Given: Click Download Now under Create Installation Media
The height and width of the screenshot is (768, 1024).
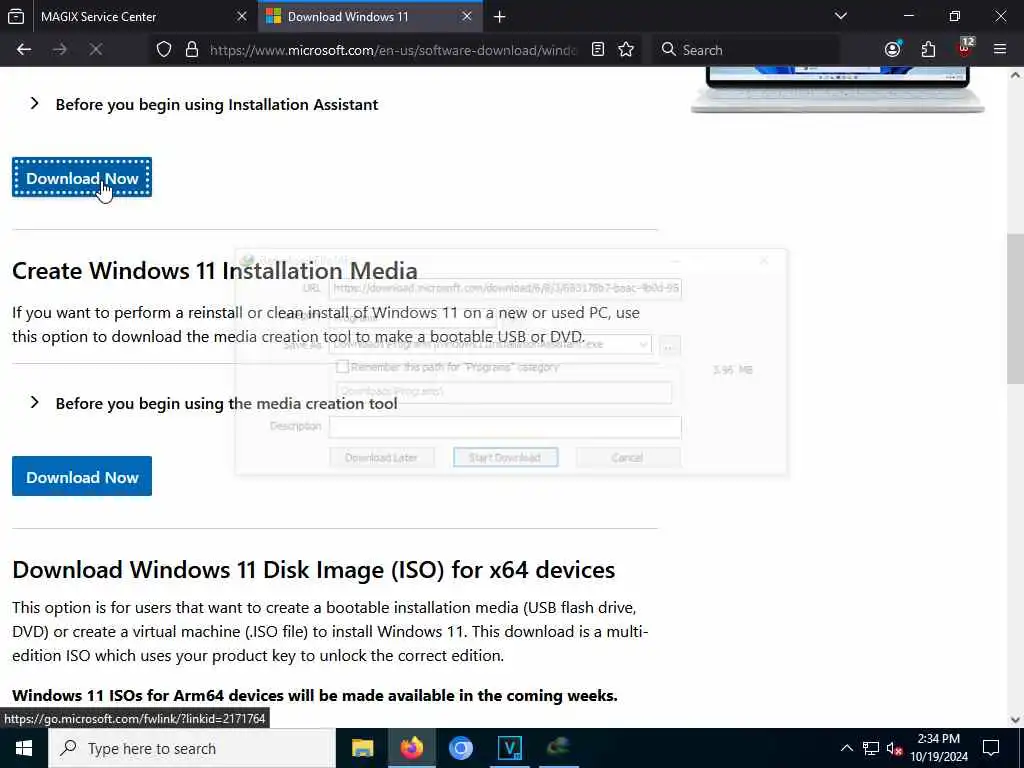Looking at the screenshot, I should click(x=82, y=477).
